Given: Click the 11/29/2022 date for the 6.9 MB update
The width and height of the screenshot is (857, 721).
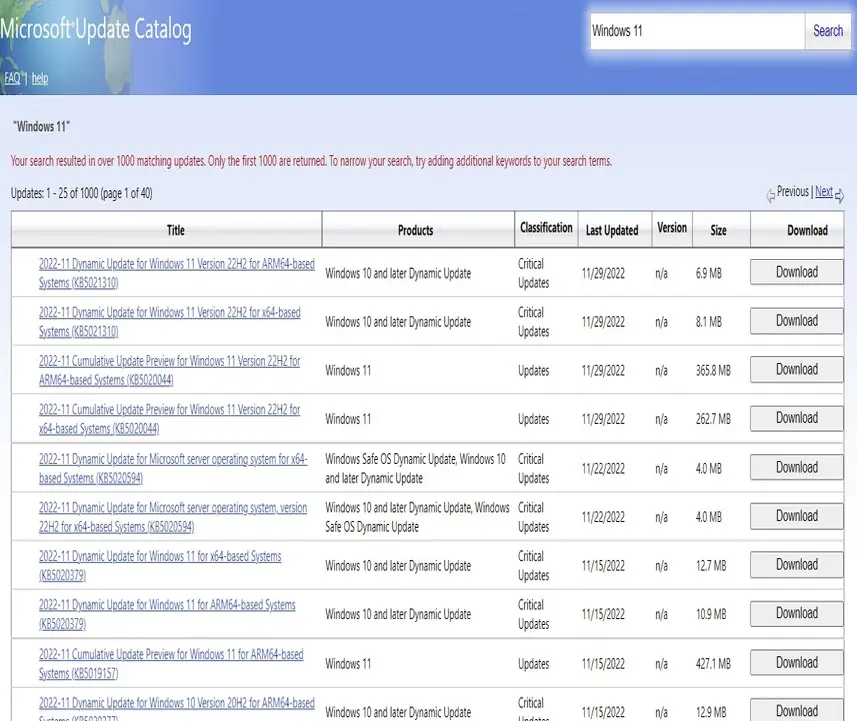Looking at the screenshot, I should point(603,273).
